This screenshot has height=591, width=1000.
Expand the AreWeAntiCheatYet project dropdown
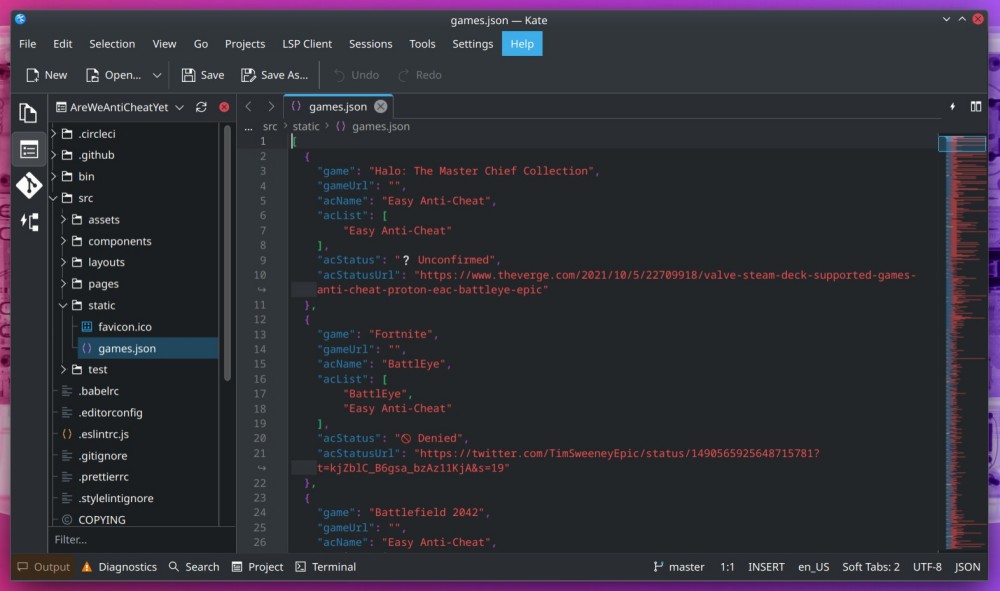[x=179, y=106]
